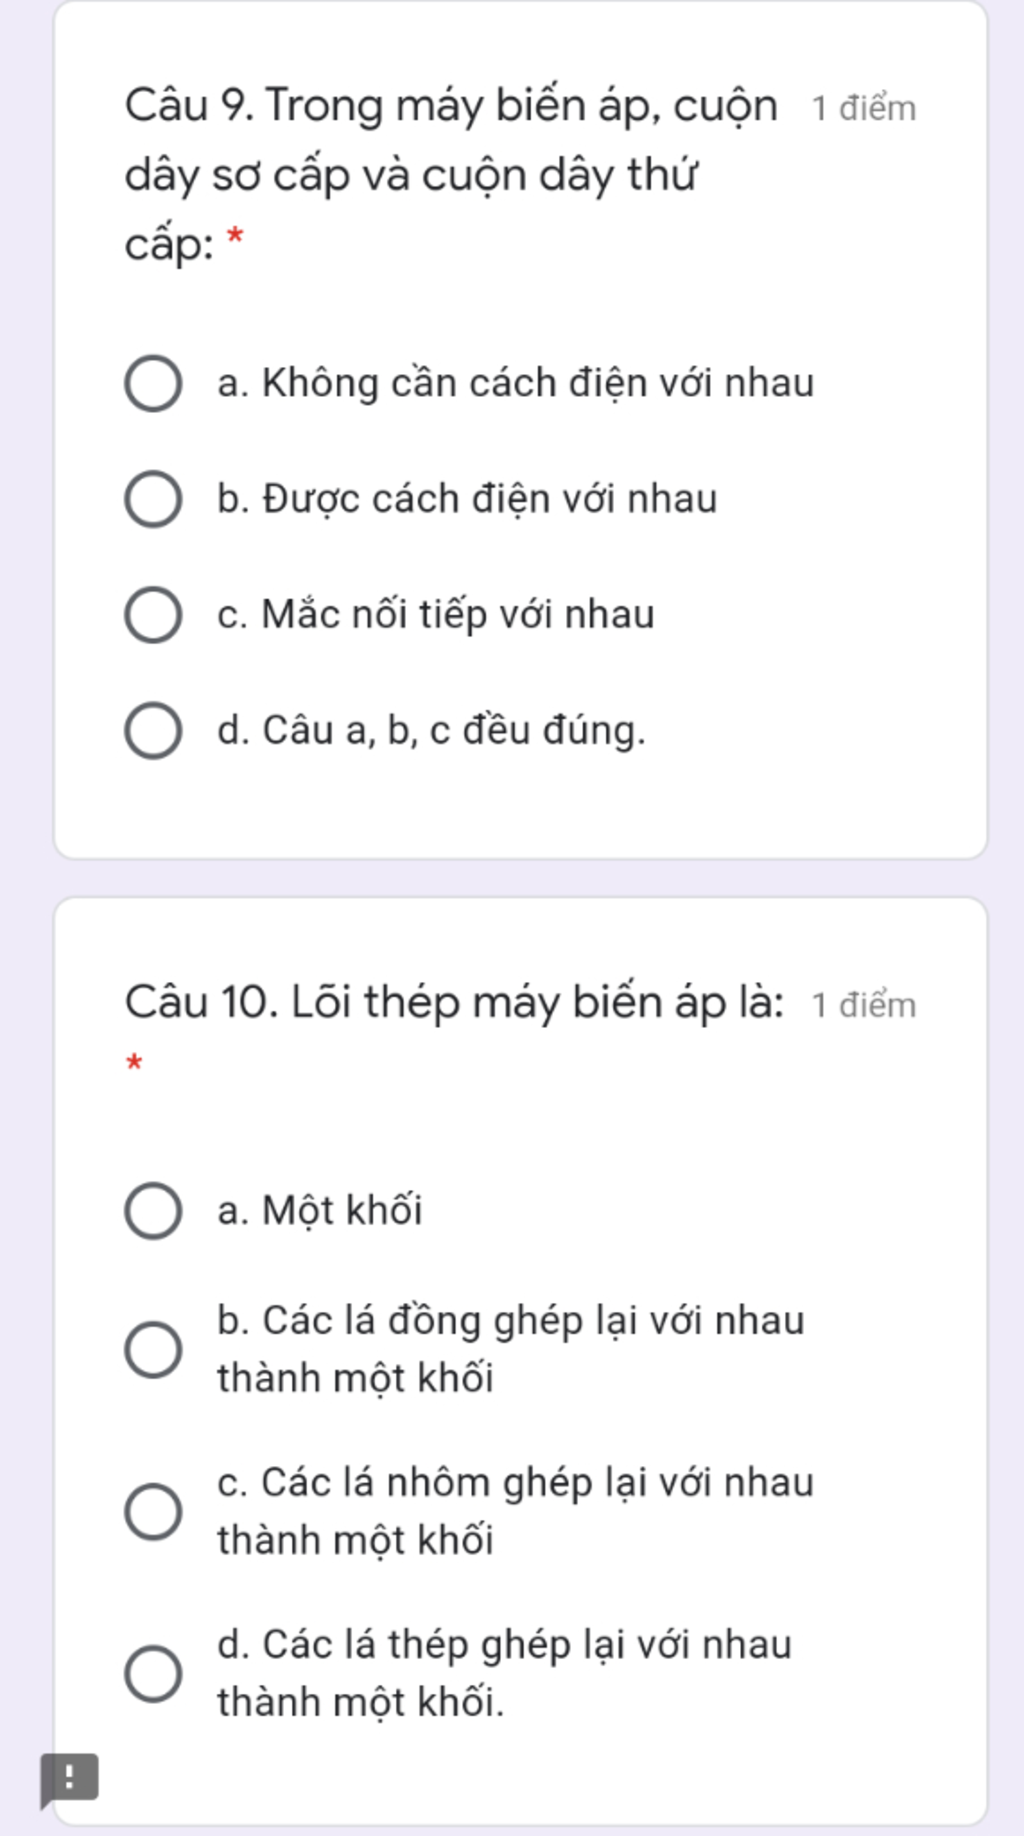Screen dimensions: 1024x1836
Task: Select radio option 'b. Được cách điện với nhau'
Action: coord(153,500)
